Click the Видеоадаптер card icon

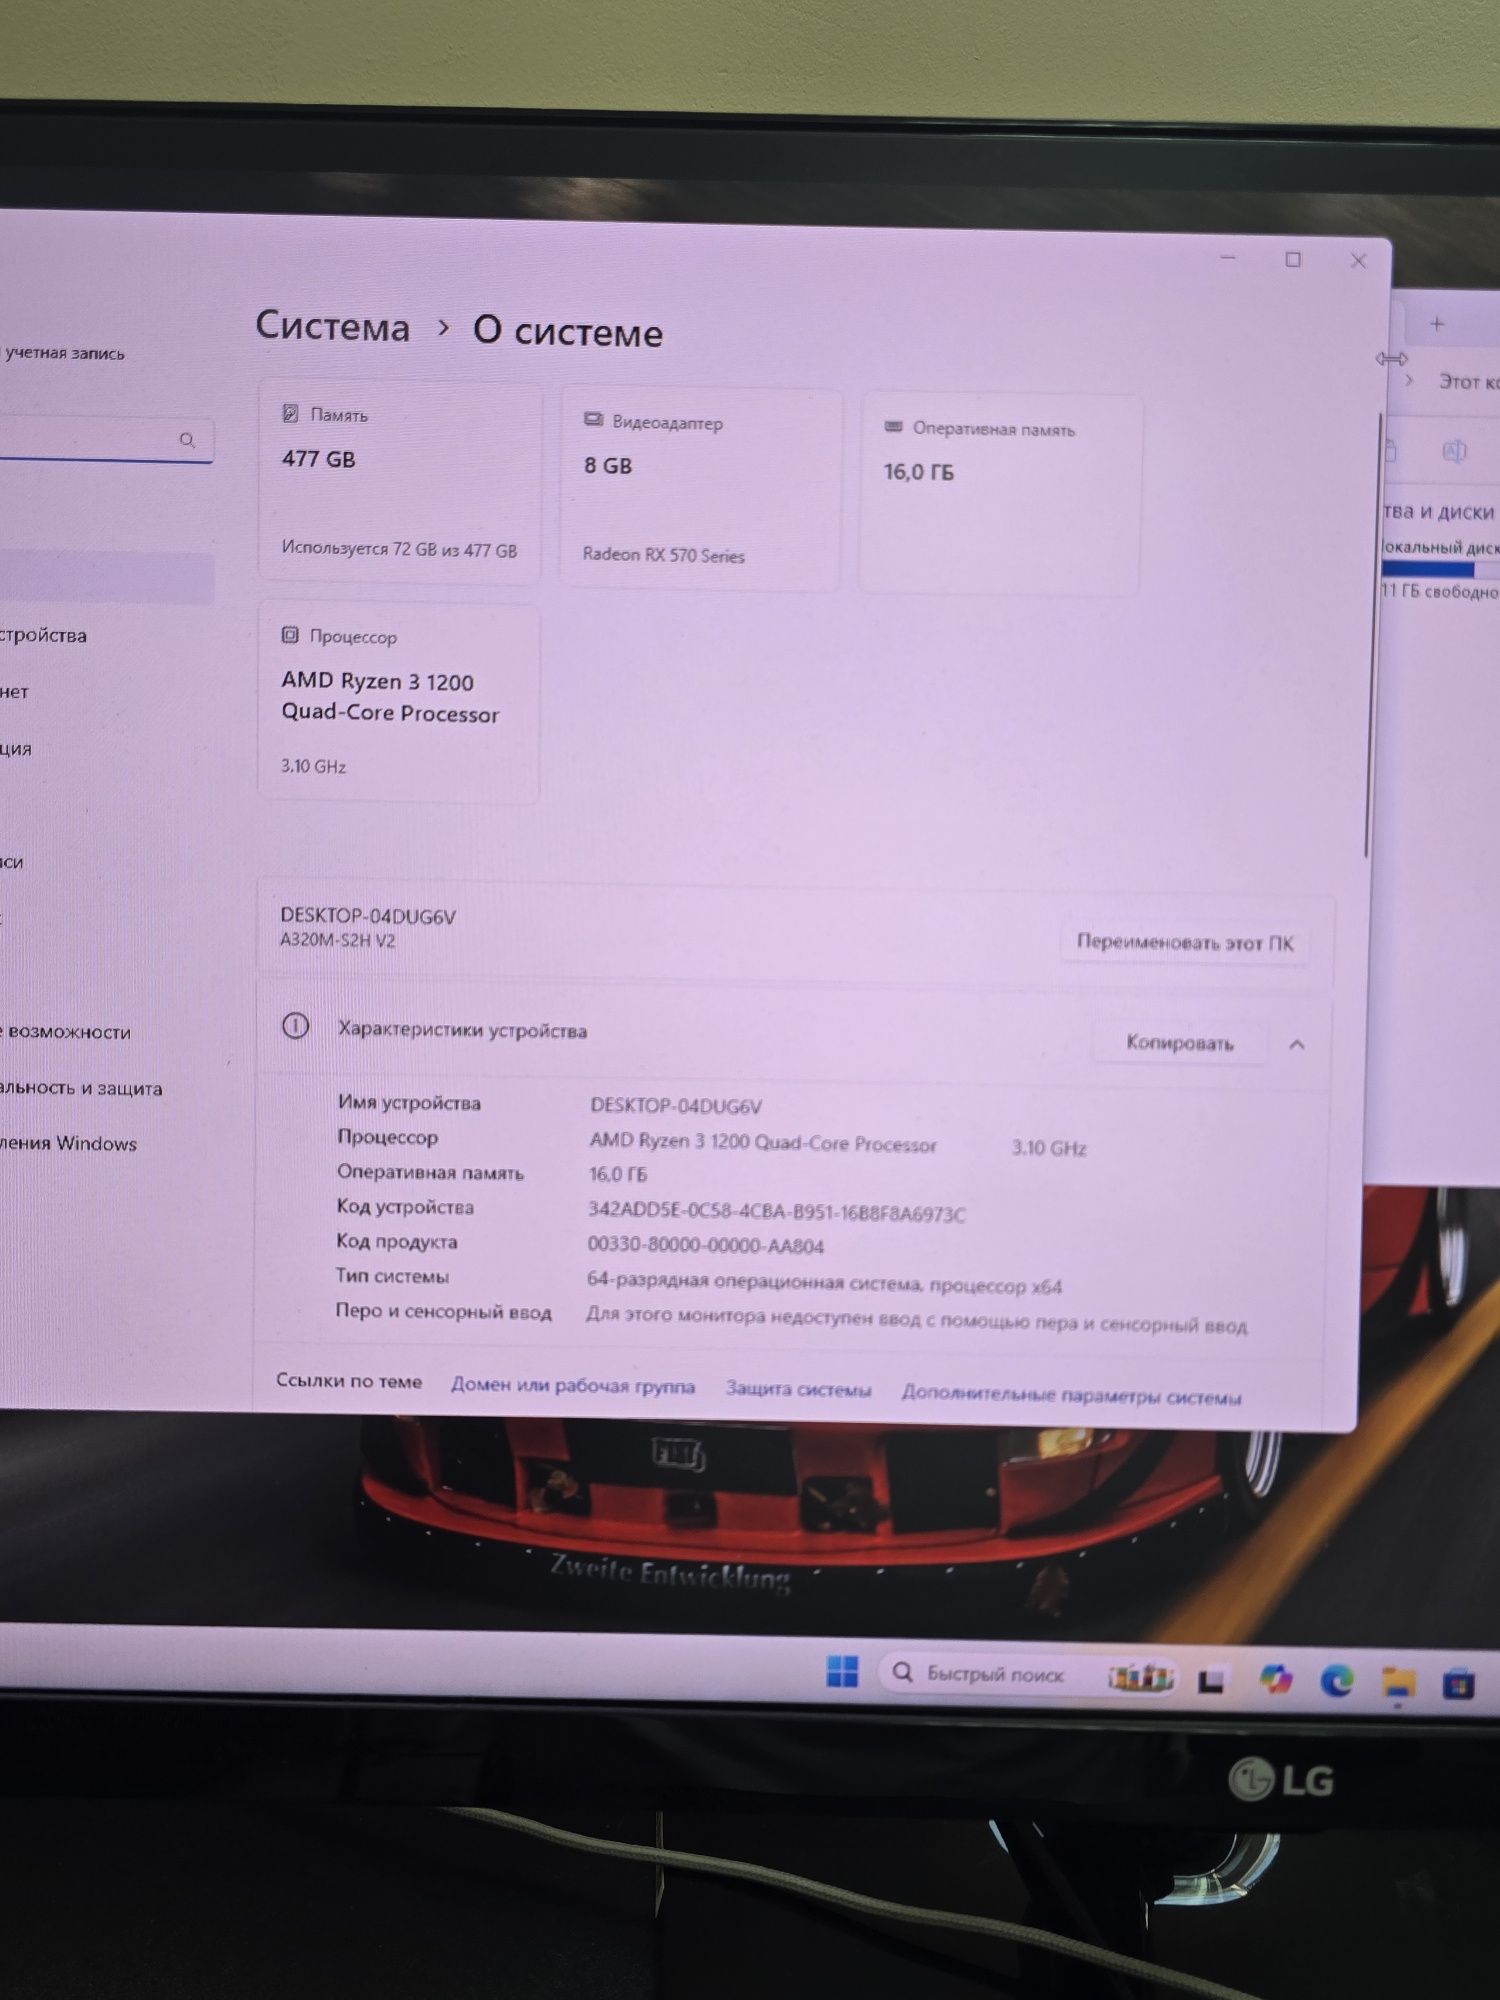593,420
